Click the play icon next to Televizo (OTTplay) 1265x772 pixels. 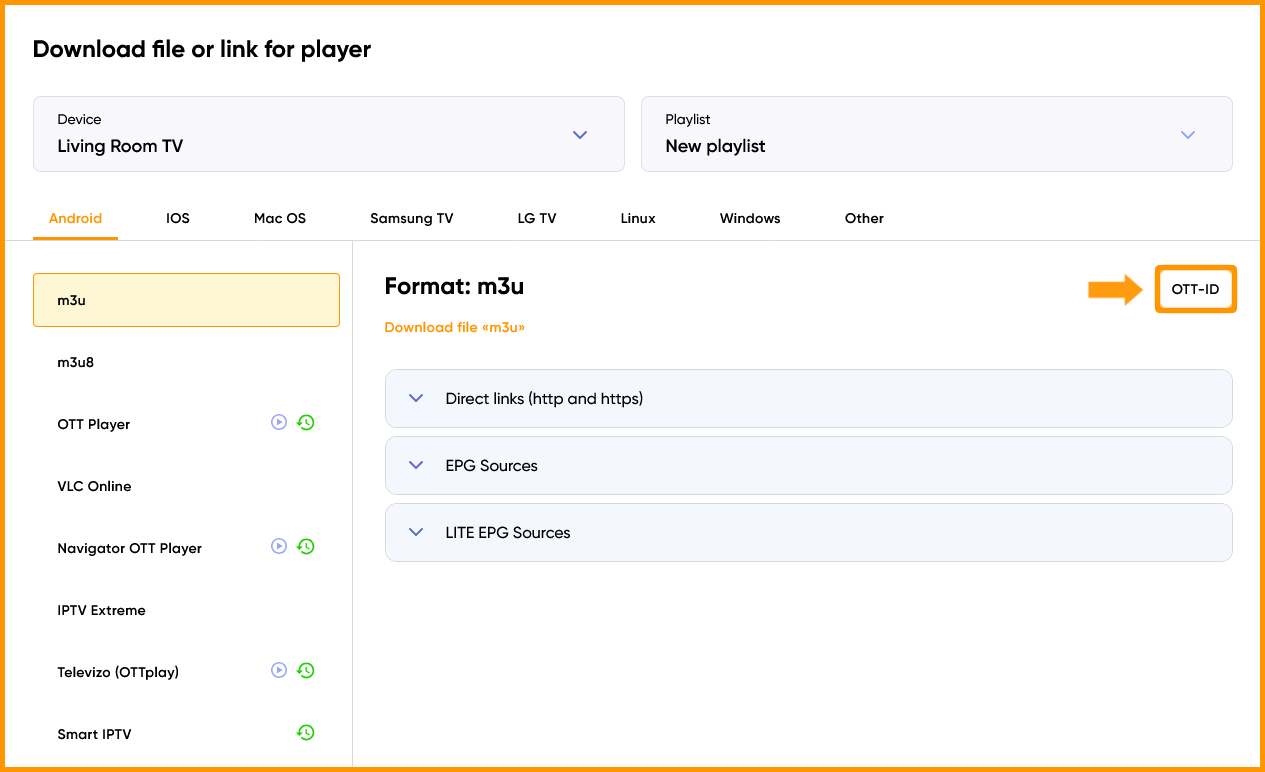pyautogui.click(x=279, y=670)
